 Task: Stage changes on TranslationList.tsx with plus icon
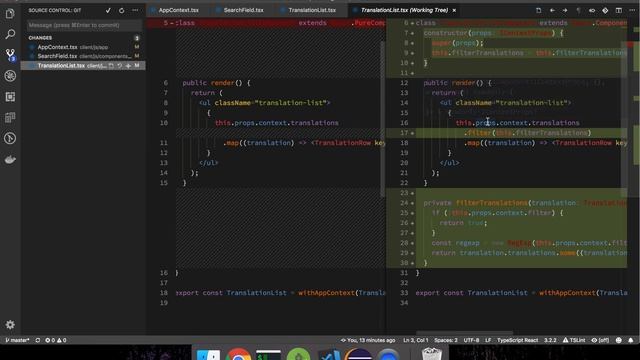(128, 65)
